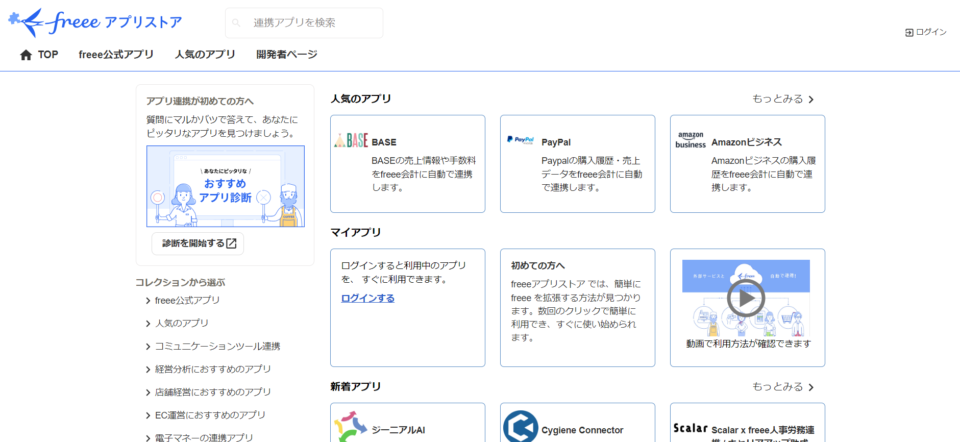
Task: Expand 電子マネーの連携アプリ chevron
Action: (148, 438)
